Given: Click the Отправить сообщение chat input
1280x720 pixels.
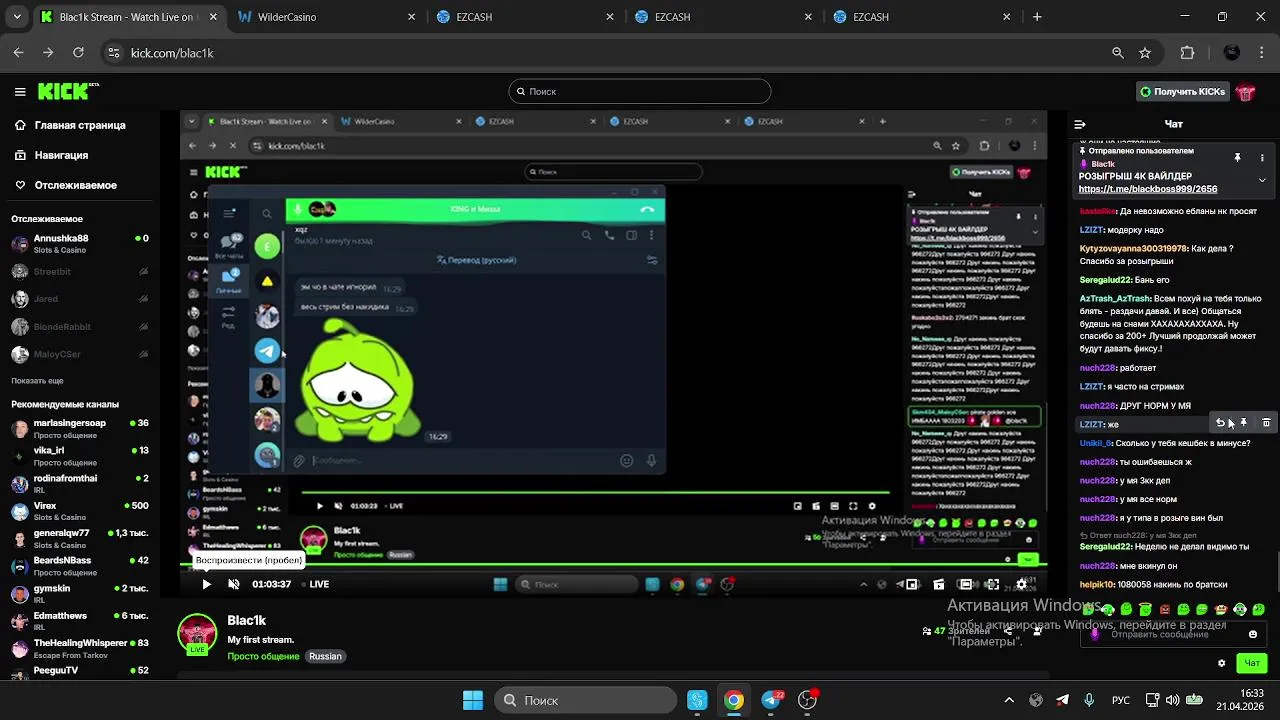Looking at the screenshot, I should 1171,634.
